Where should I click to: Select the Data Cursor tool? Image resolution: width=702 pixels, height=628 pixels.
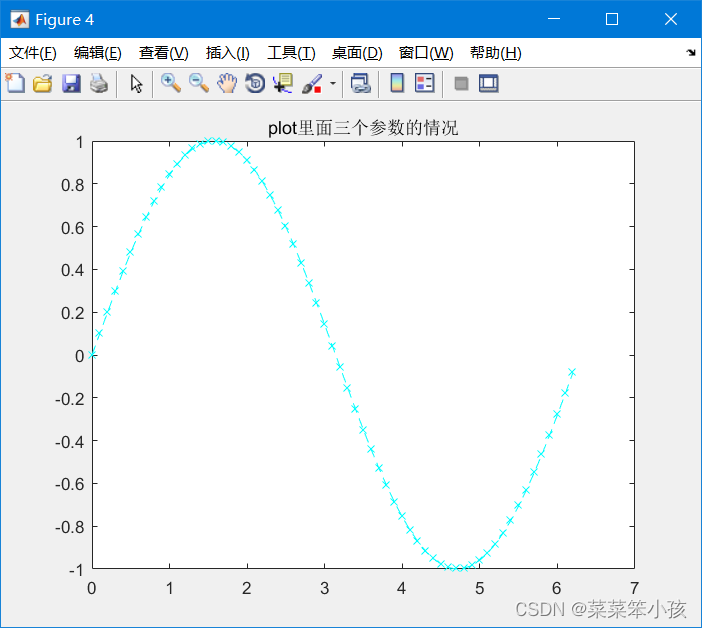point(283,83)
